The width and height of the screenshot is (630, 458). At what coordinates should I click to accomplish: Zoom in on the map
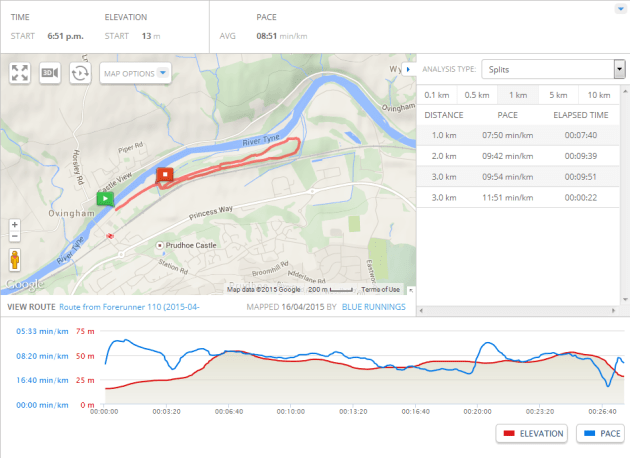(14, 225)
